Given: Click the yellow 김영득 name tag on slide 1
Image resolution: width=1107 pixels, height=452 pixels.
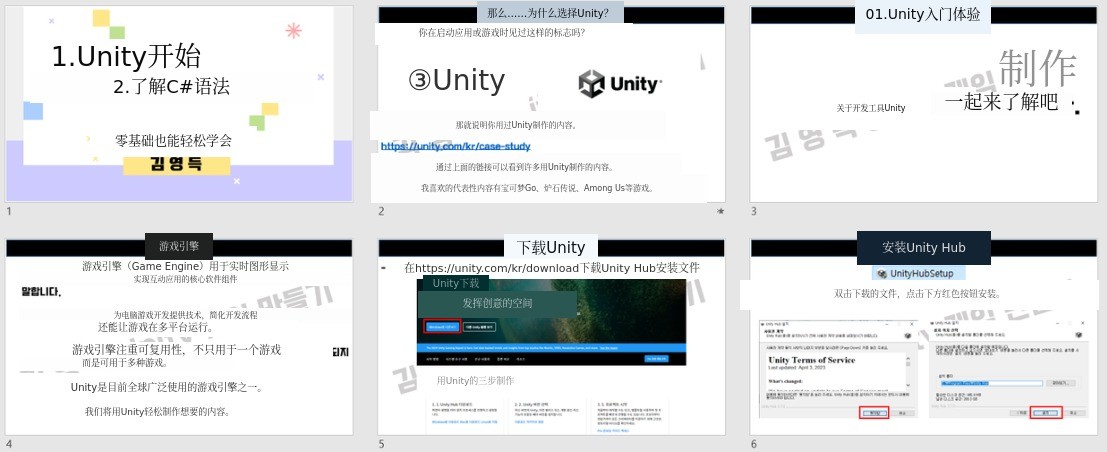Looking at the screenshot, I should click(x=176, y=163).
